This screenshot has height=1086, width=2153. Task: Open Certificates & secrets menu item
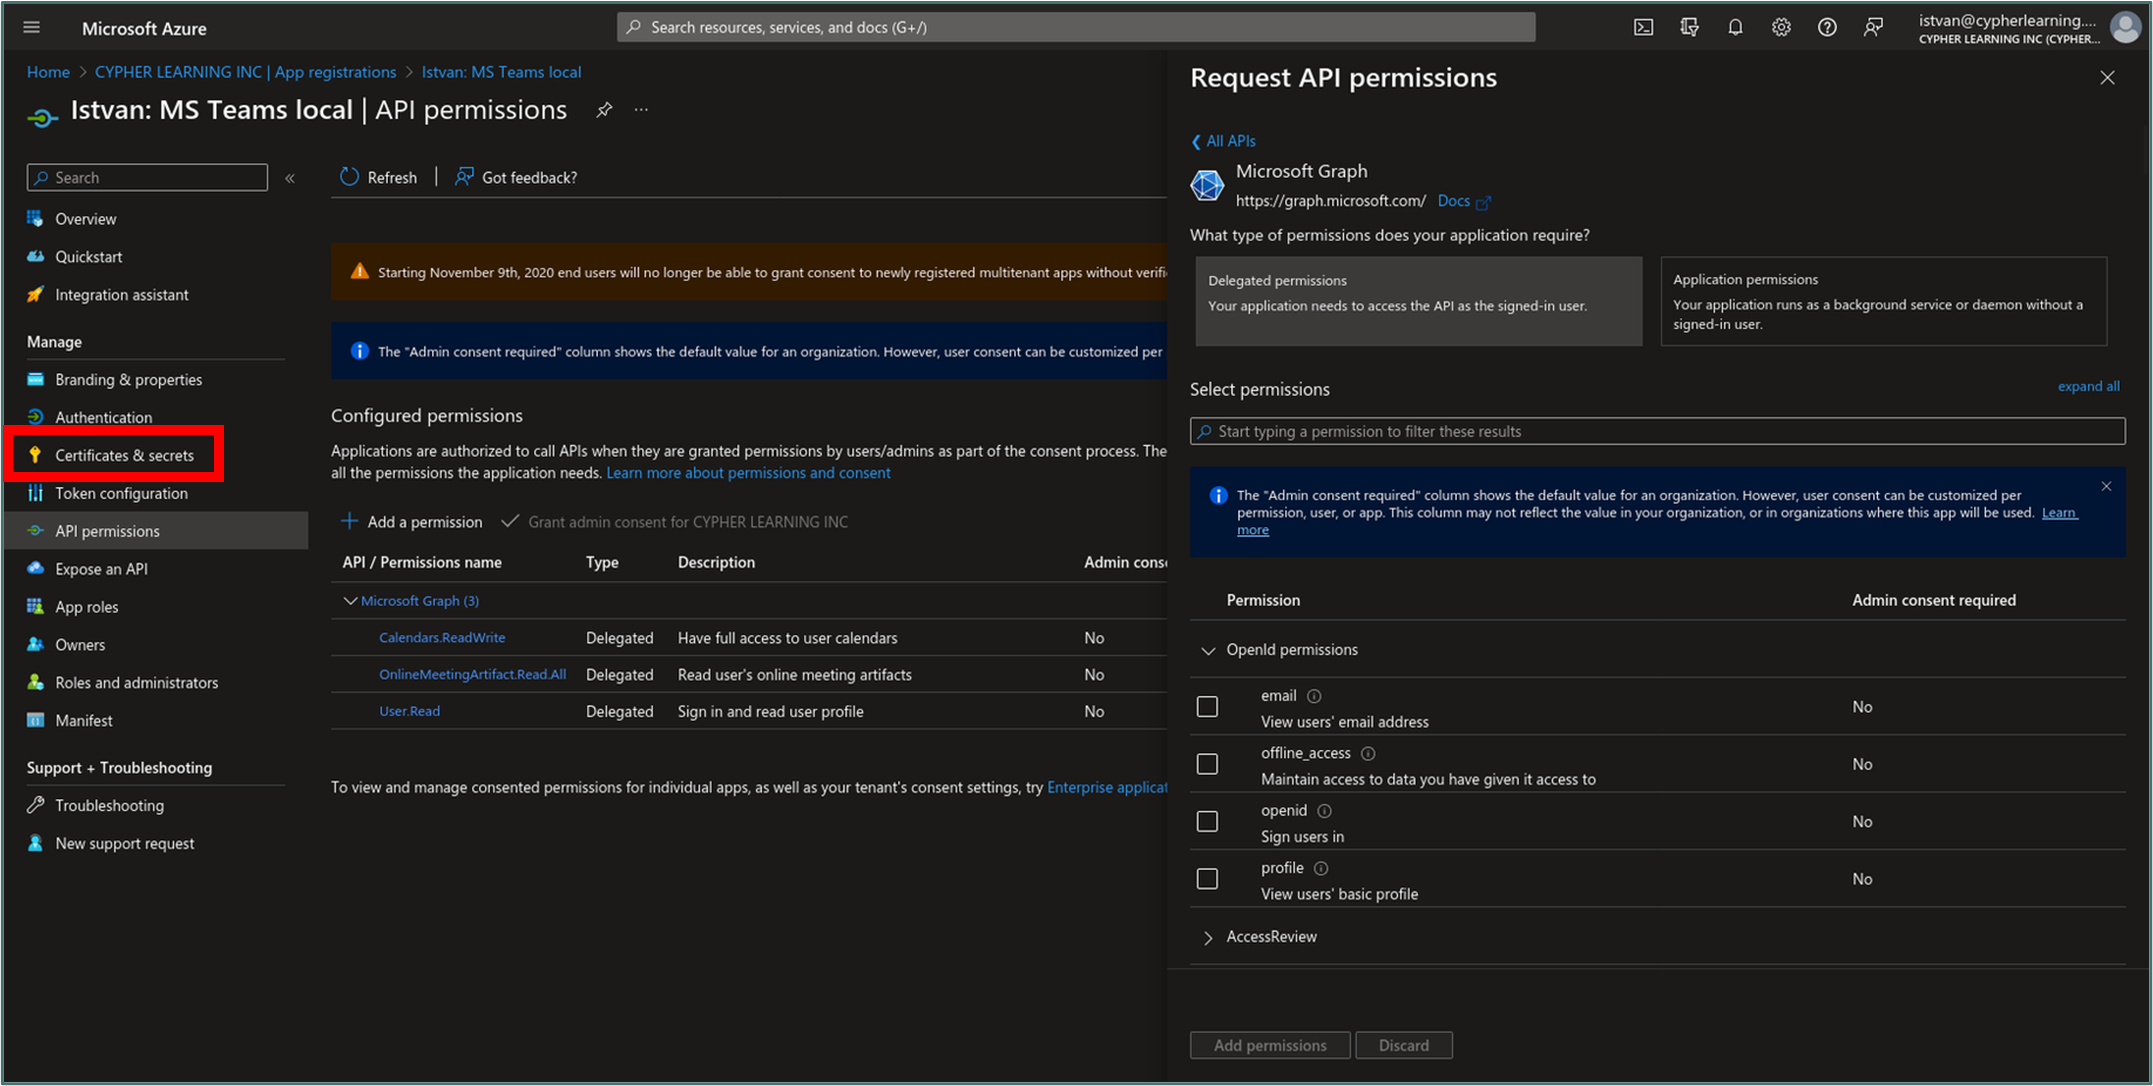(x=124, y=455)
